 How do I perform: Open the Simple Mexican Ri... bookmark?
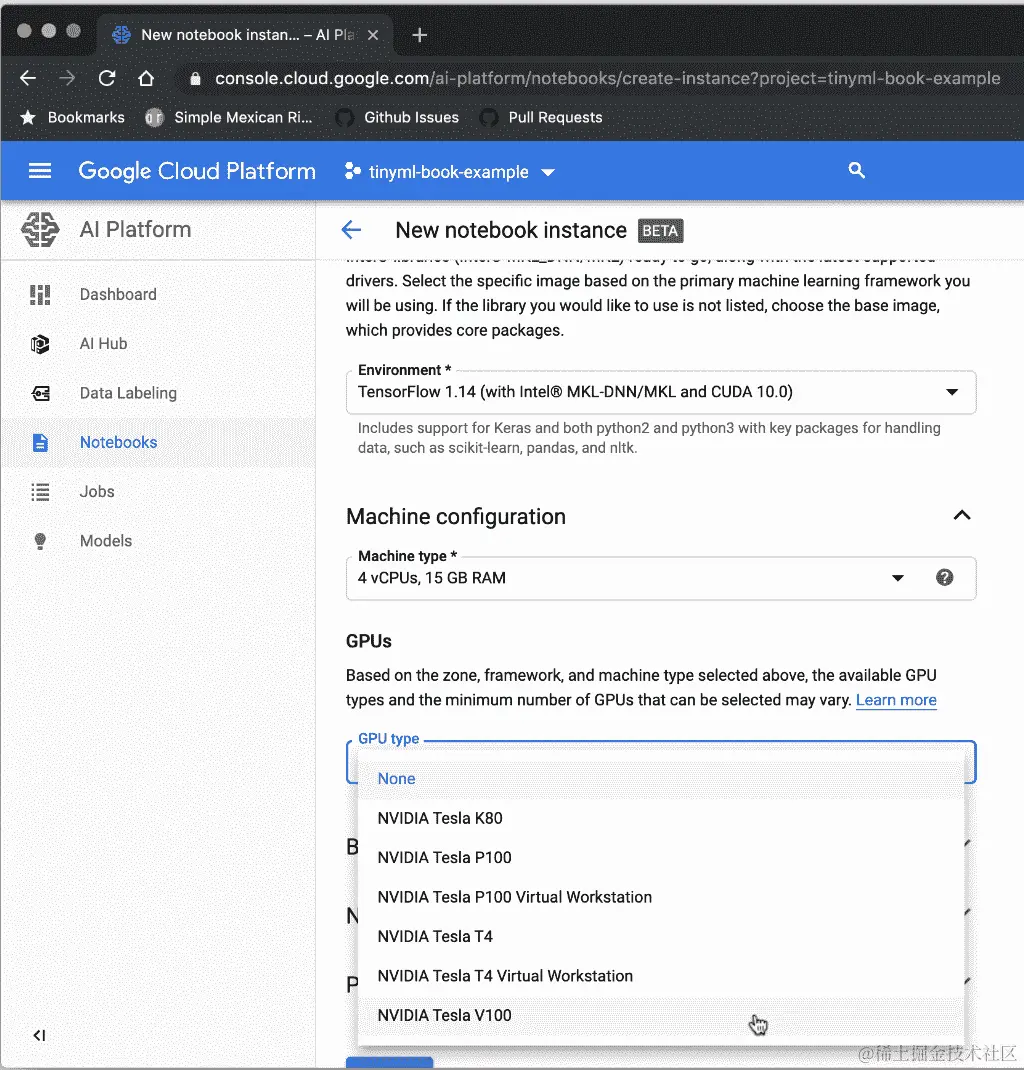tap(229, 117)
